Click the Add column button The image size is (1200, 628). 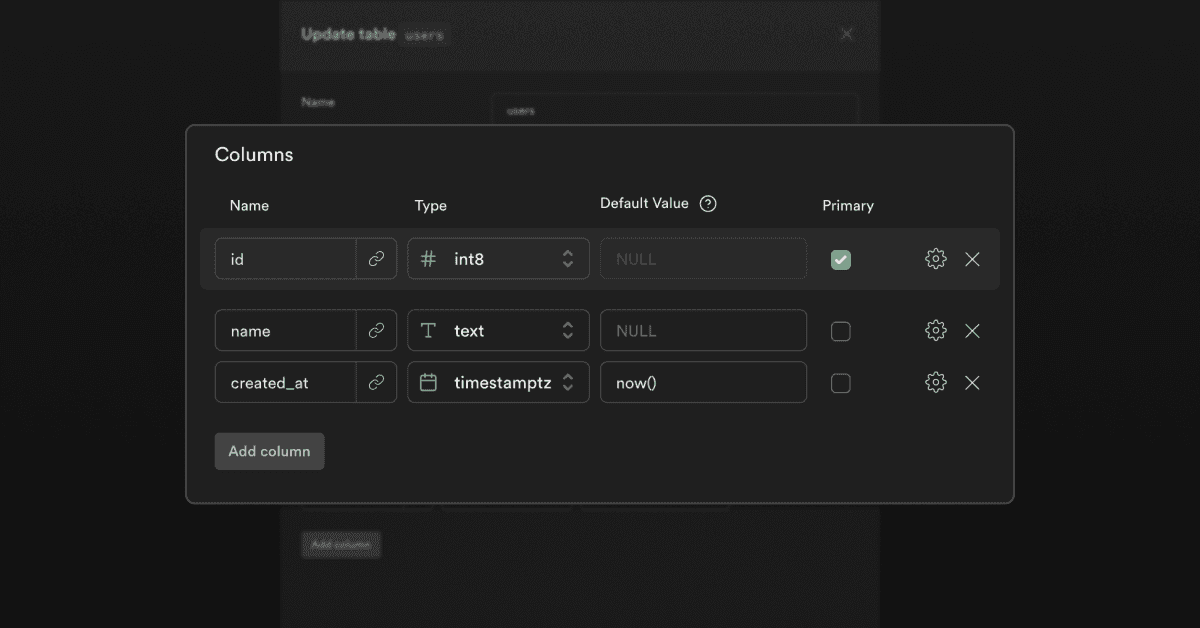pyautogui.click(x=269, y=451)
